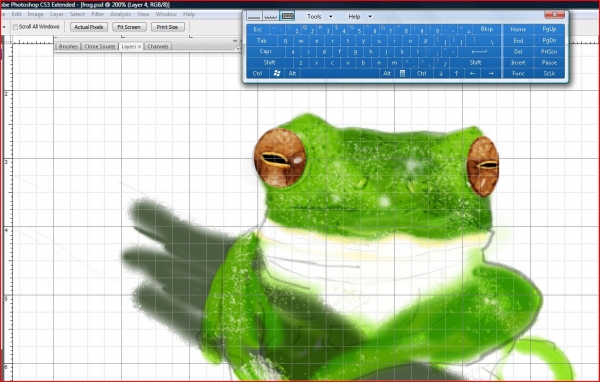Tap the right arrow key
This screenshot has width=600, height=382.
coord(491,73)
